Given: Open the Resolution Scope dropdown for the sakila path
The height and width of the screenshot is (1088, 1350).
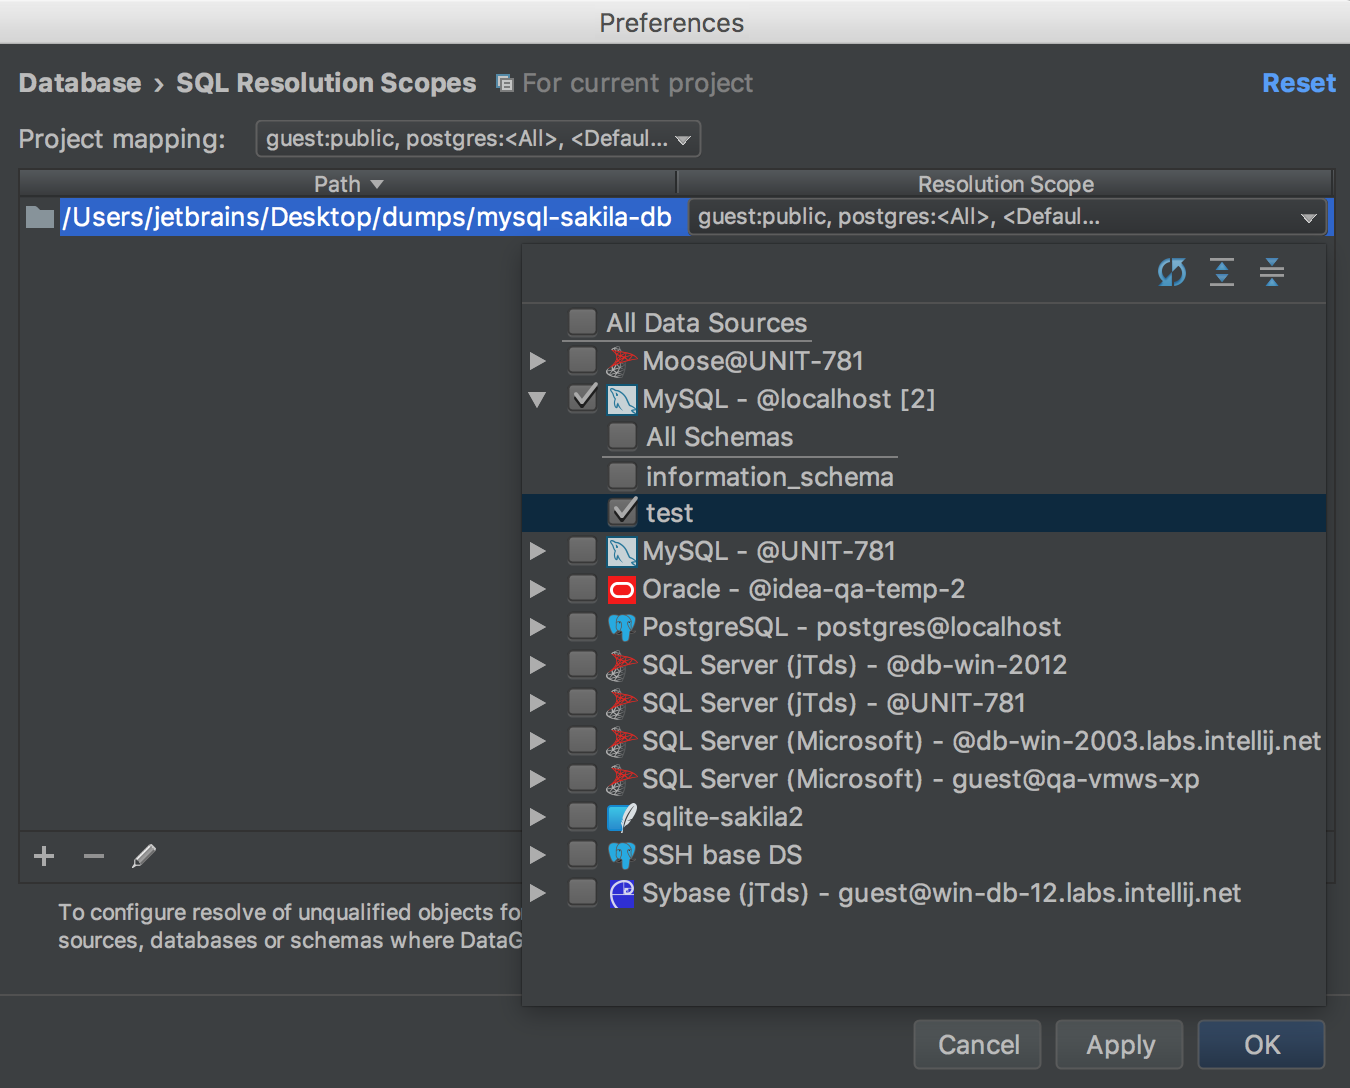Looking at the screenshot, I should coord(1007,217).
